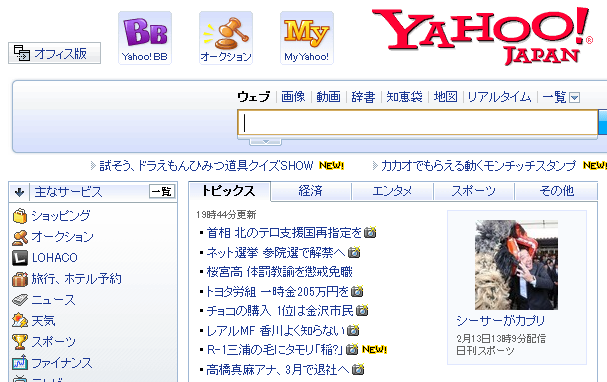Click the スポーツ trophy icon
Viewport: 607px width, 382px height.
click(x=20, y=342)
